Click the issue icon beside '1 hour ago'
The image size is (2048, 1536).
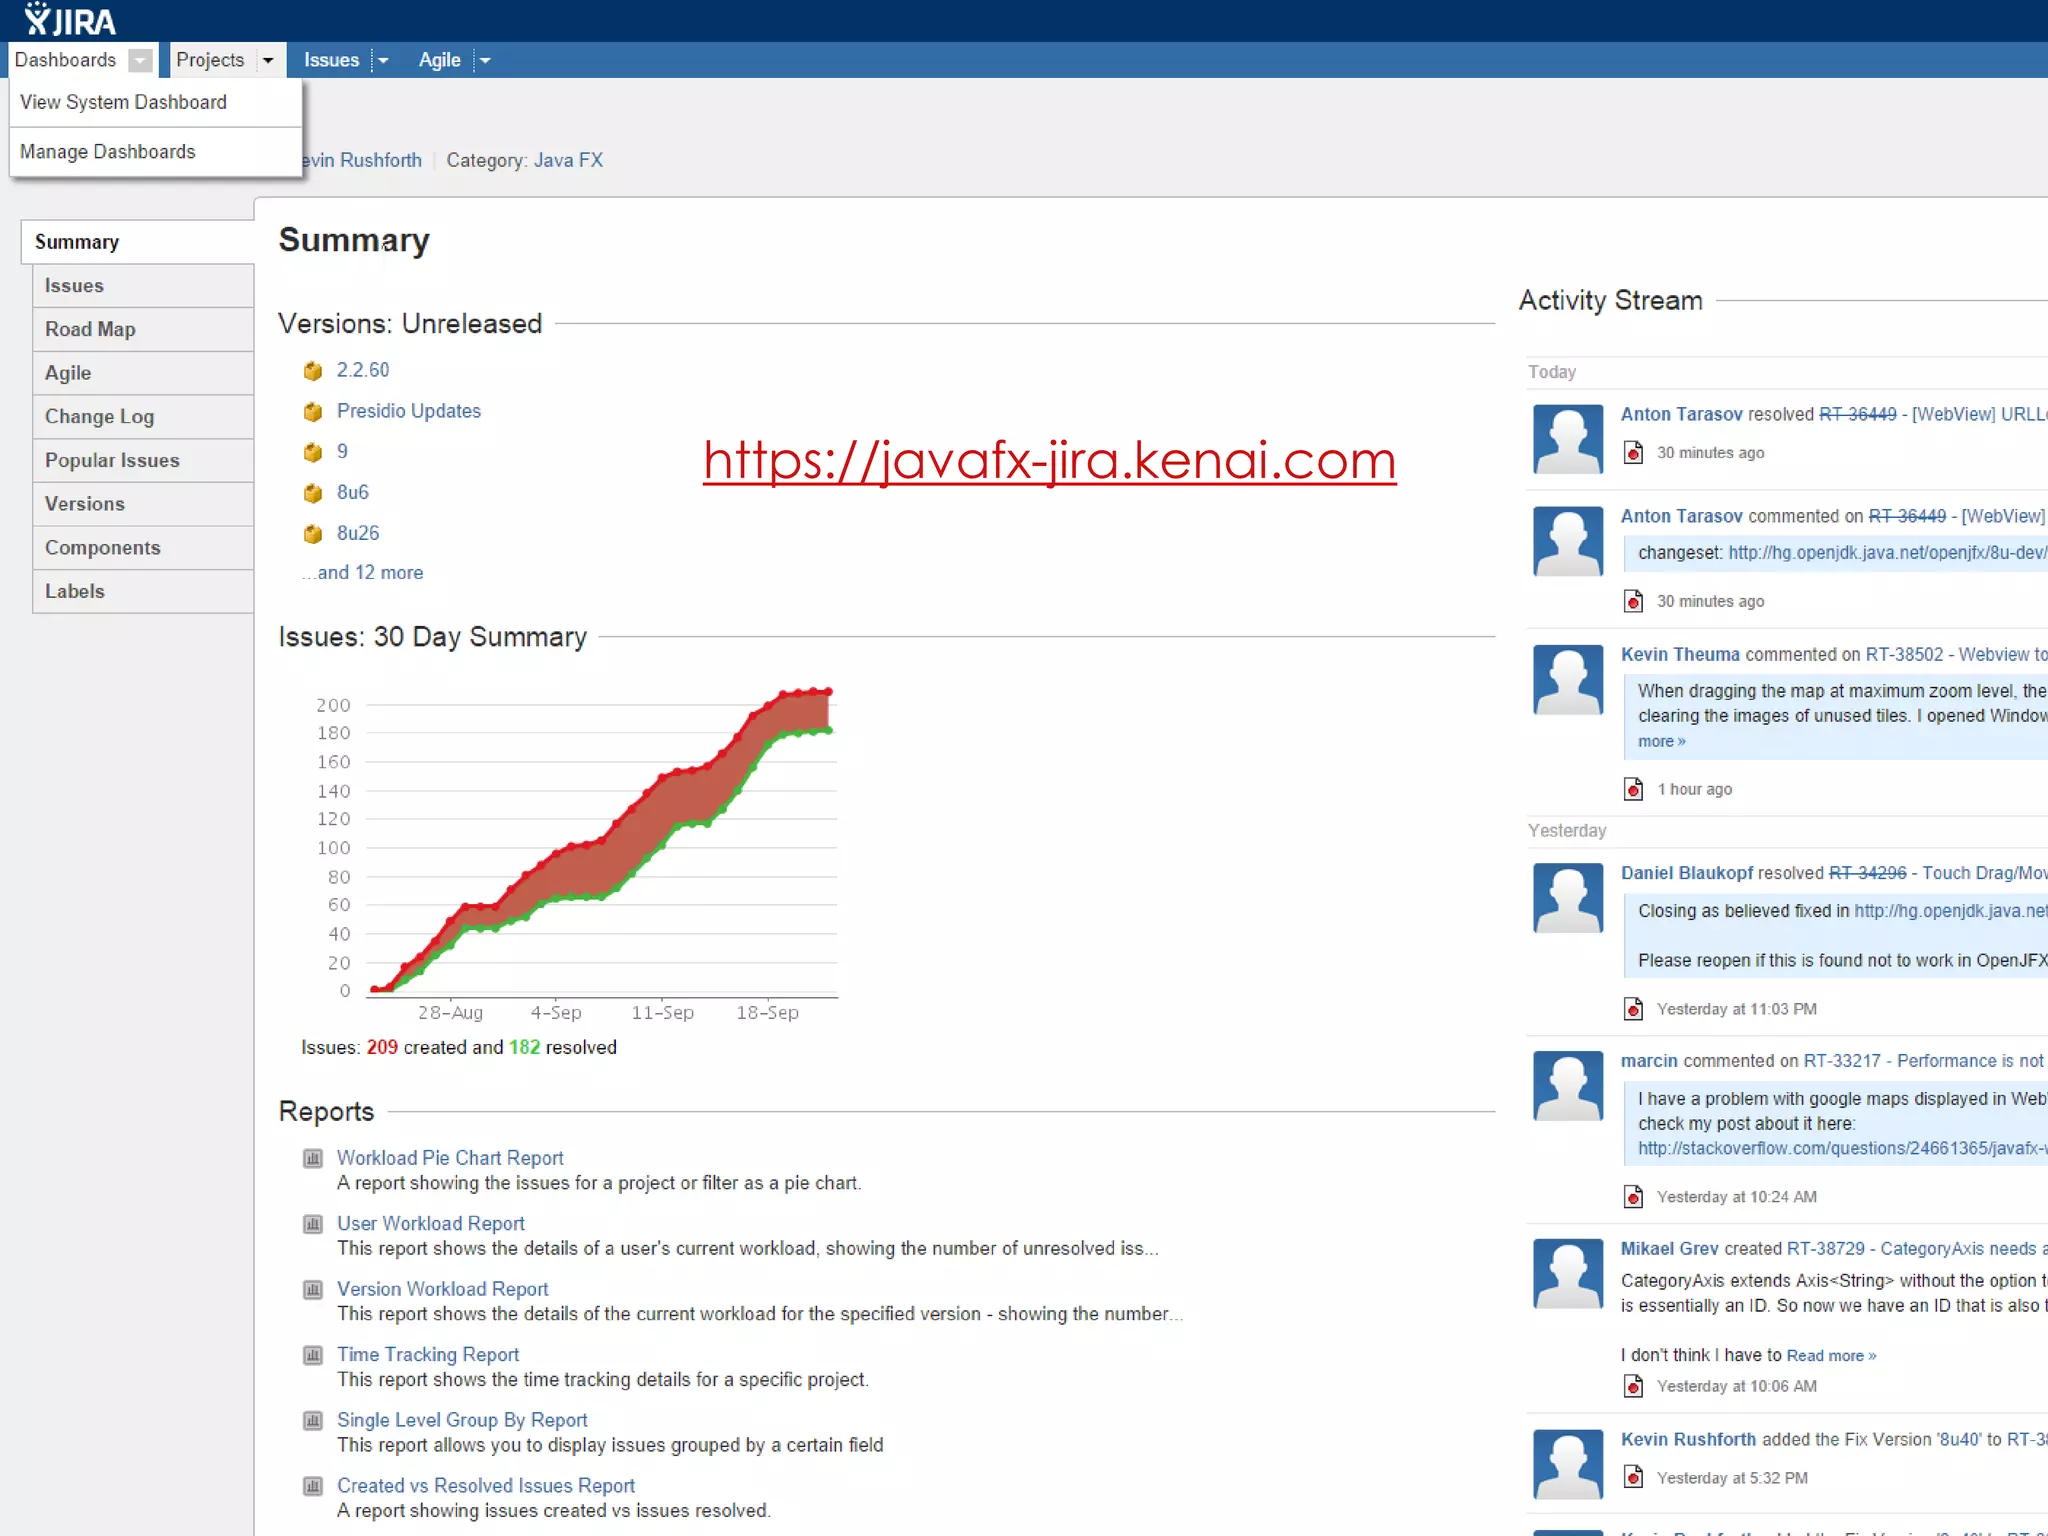1633,789
